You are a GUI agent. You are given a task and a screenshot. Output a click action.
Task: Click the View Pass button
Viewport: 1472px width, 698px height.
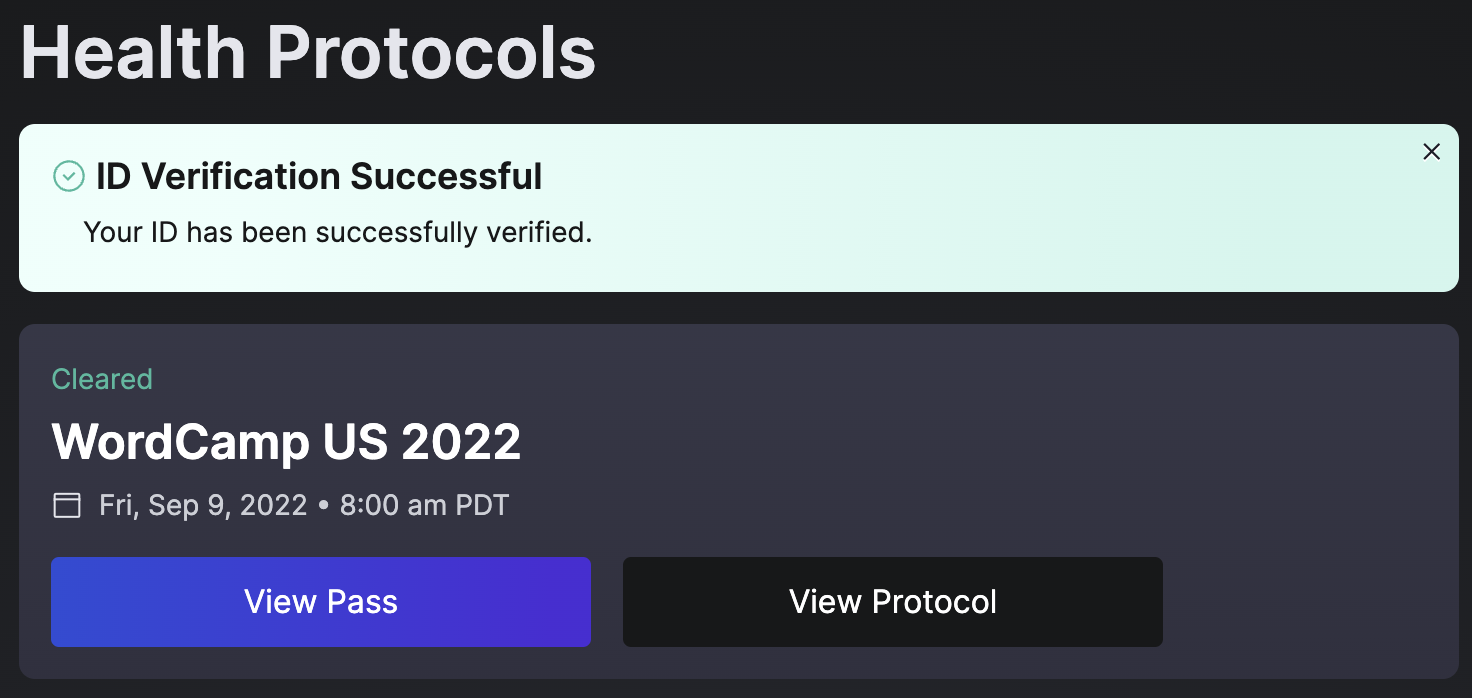coord(321,602)
